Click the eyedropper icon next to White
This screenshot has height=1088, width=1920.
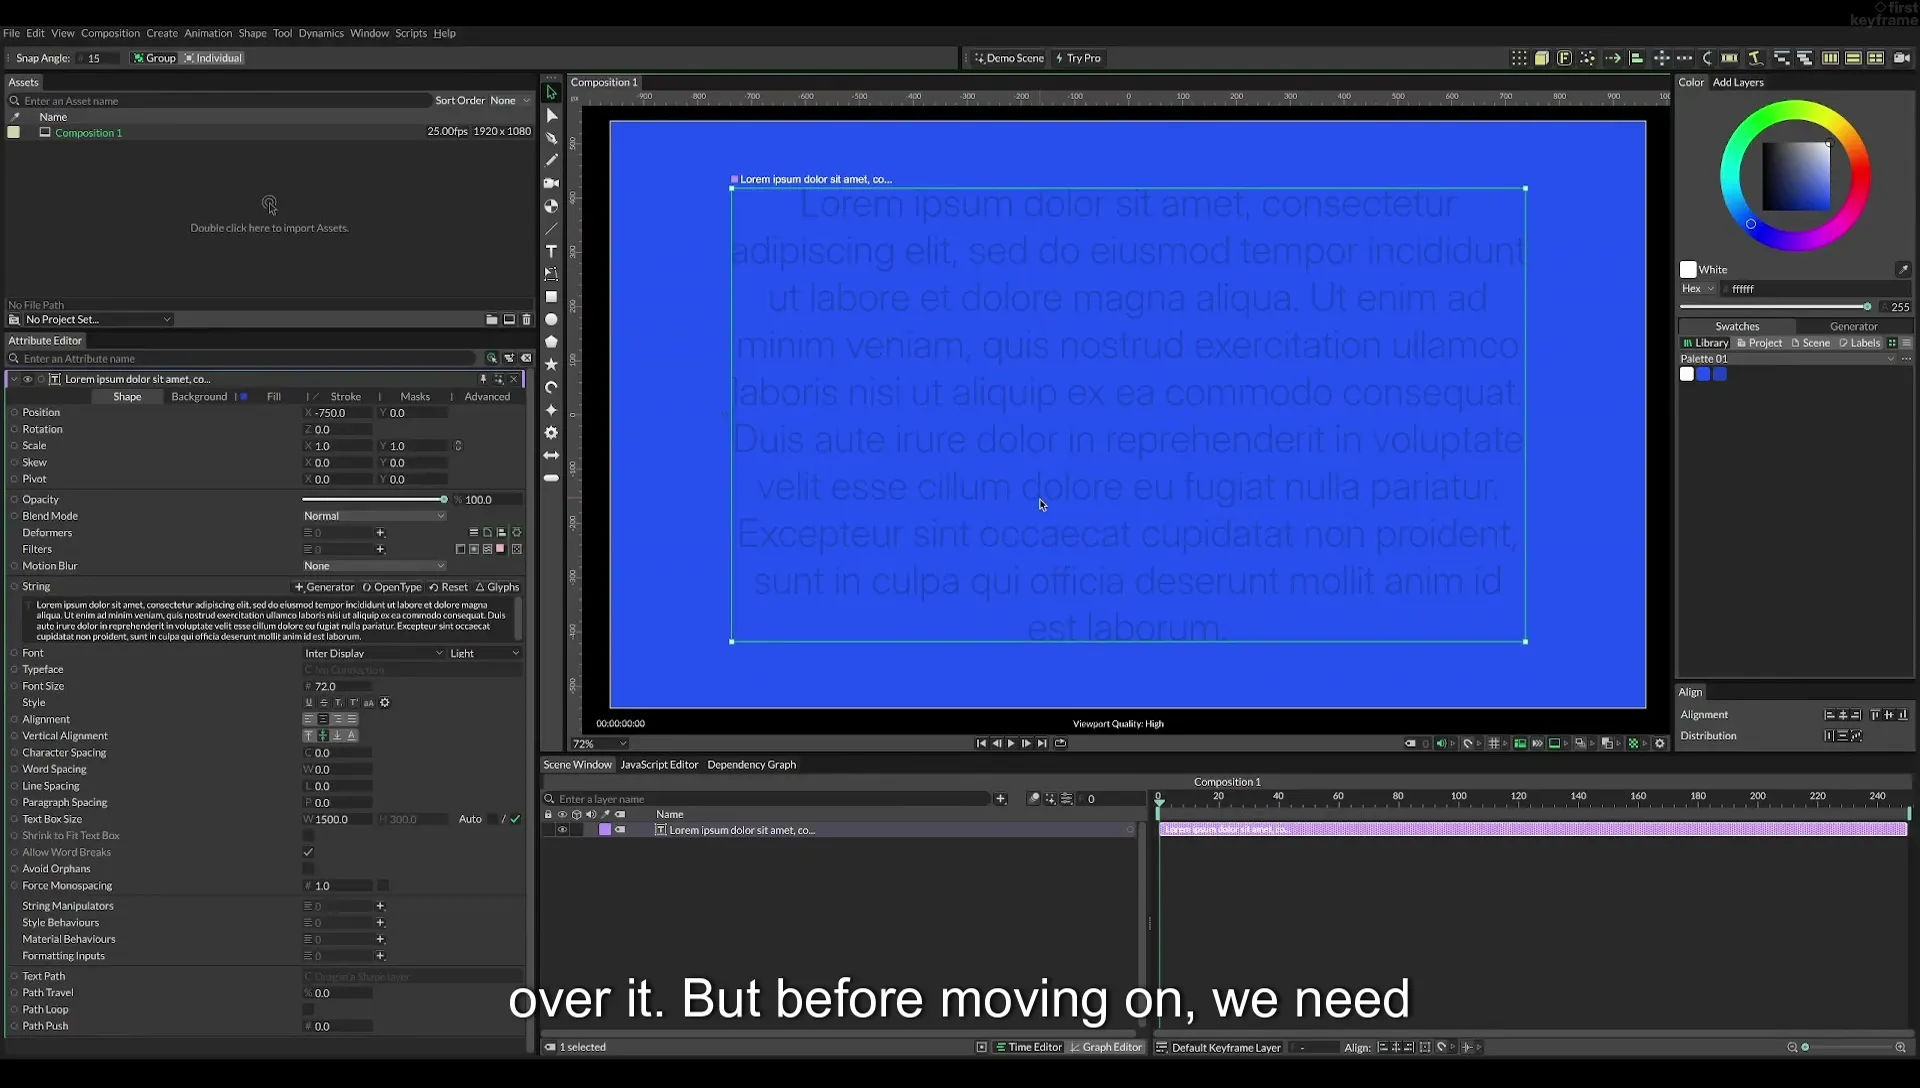pyautogui.click(x=1903, y=269)
